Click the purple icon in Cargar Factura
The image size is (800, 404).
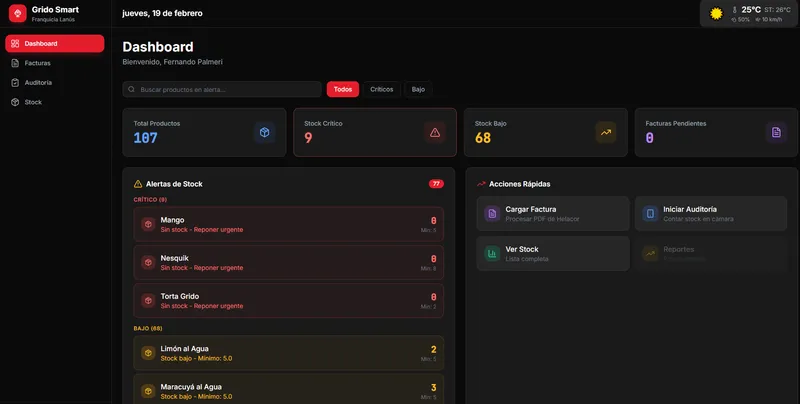point(492,214)
